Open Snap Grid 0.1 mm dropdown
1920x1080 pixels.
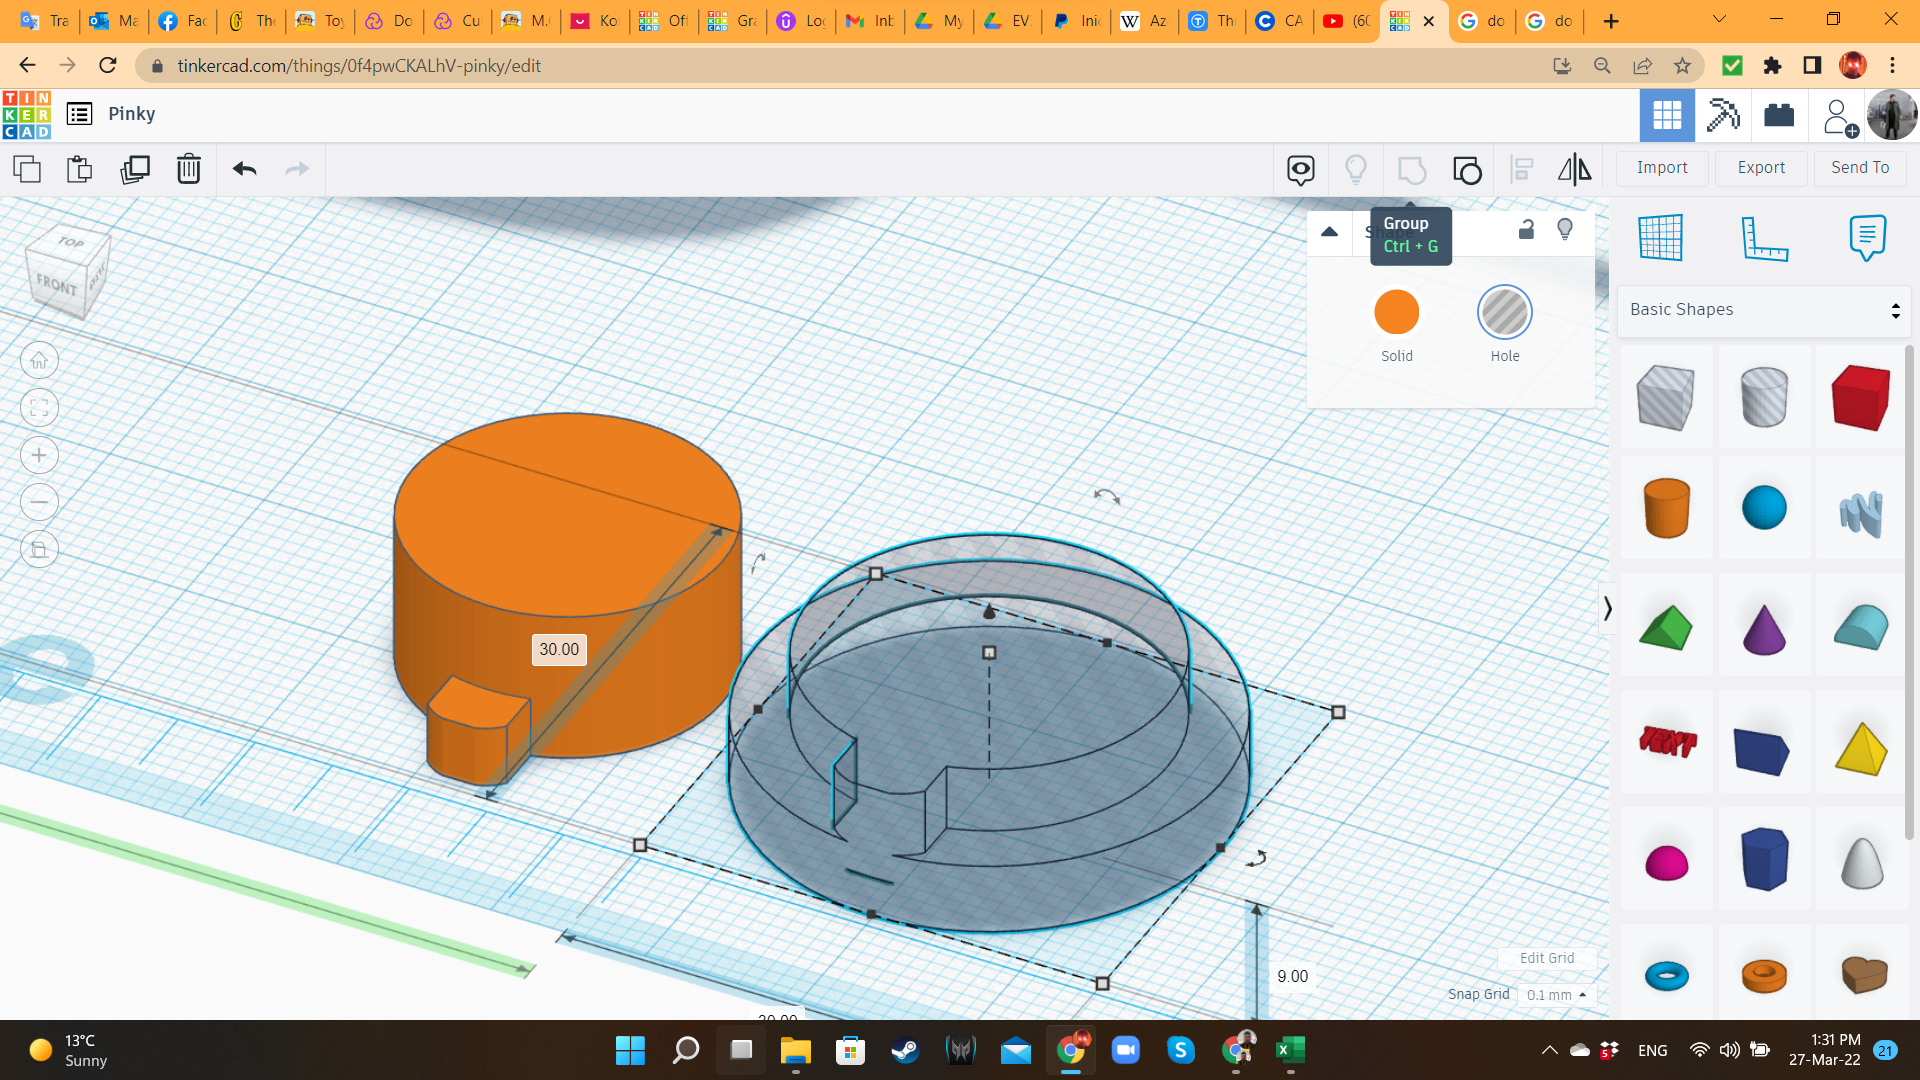1556,995
